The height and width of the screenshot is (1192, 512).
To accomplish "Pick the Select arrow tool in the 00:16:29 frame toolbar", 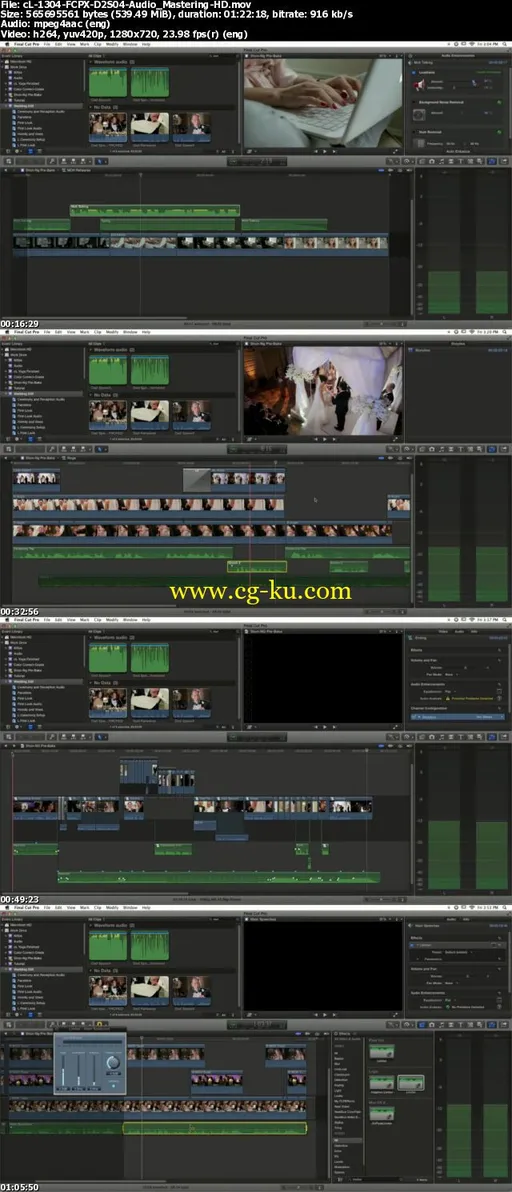I will [x=100, y=161].
